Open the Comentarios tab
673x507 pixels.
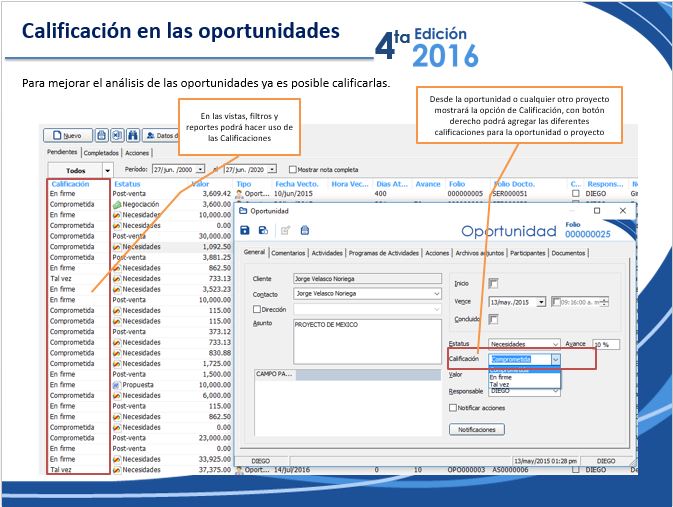(x=288, y=253)
